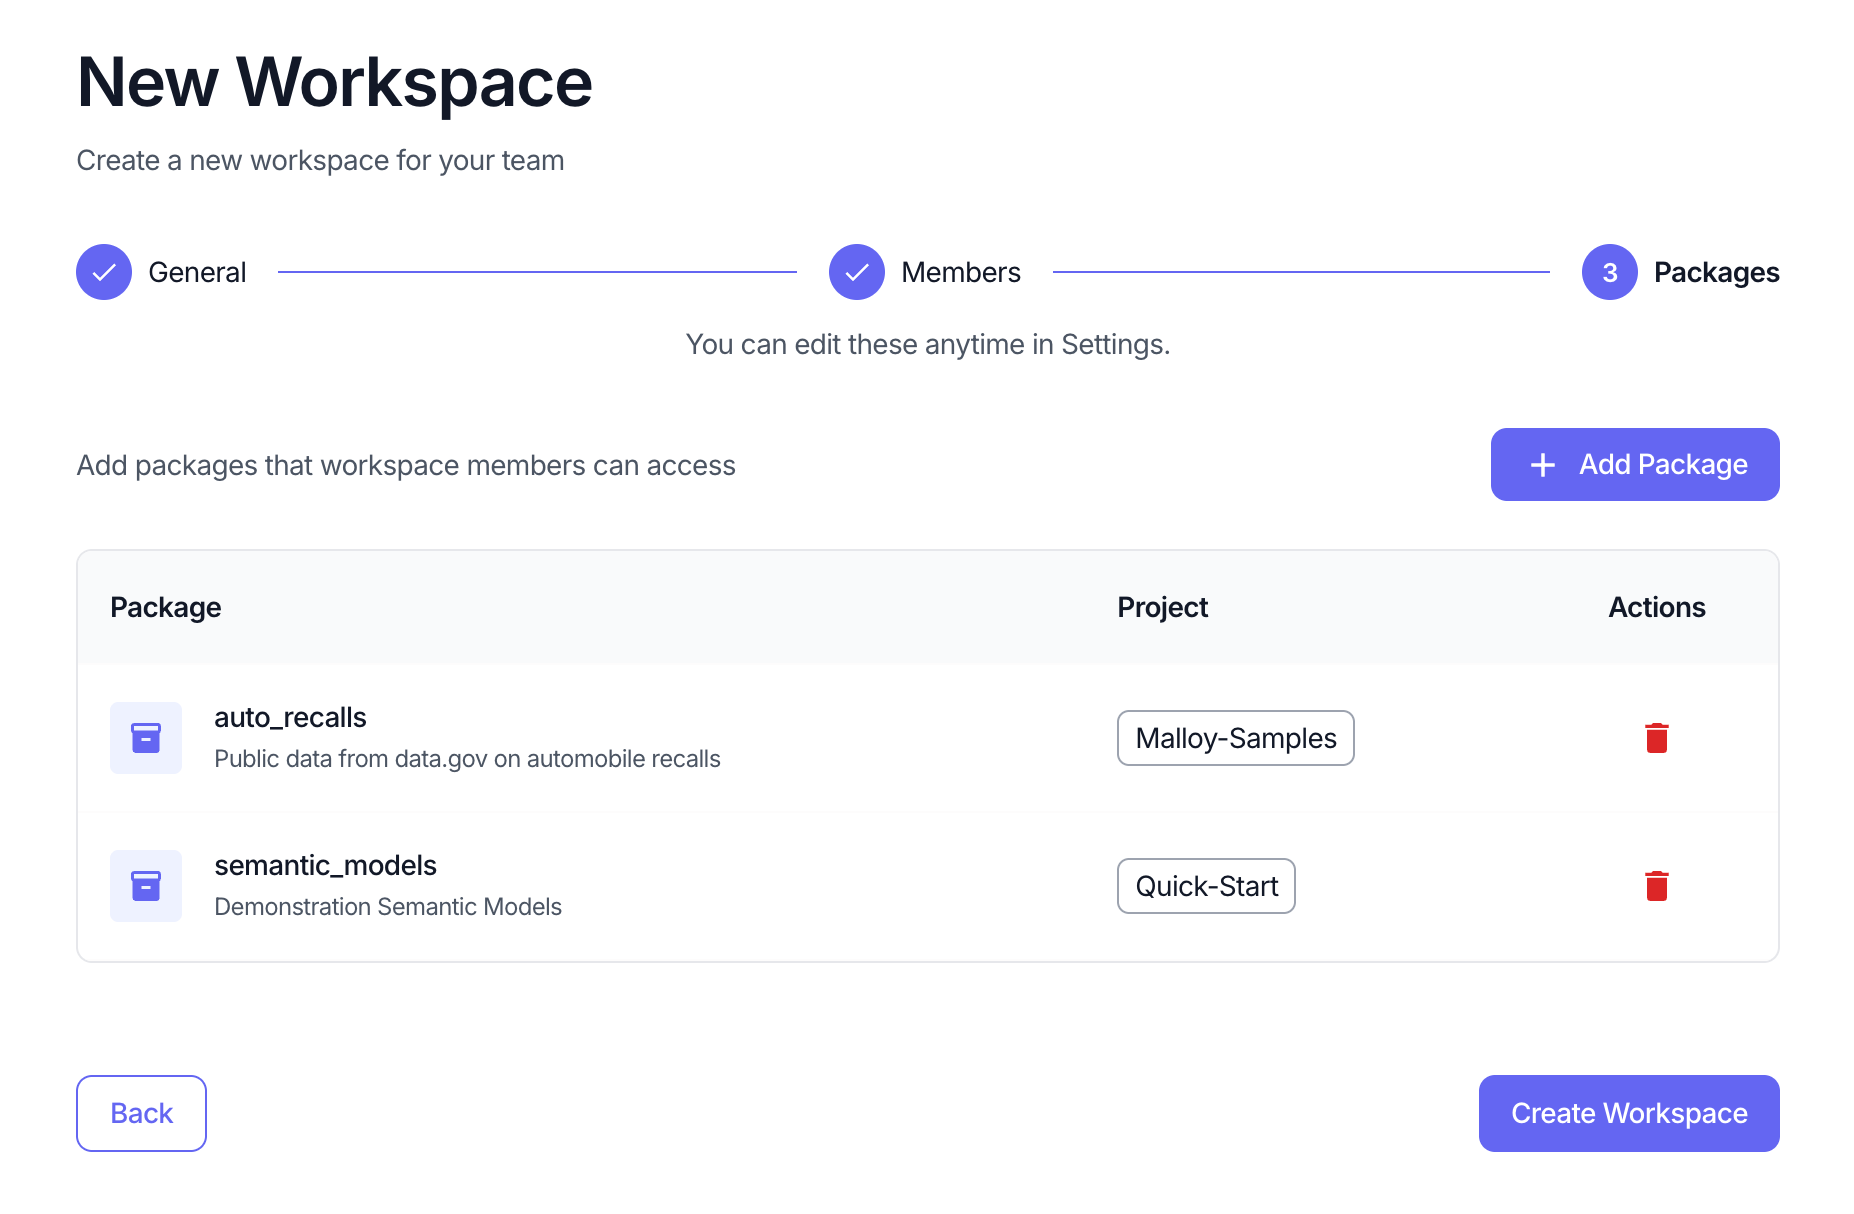The height and width of the screenshot is (1214, 1854).
Task: Click the Back button
Action: tap(141, 1113)
